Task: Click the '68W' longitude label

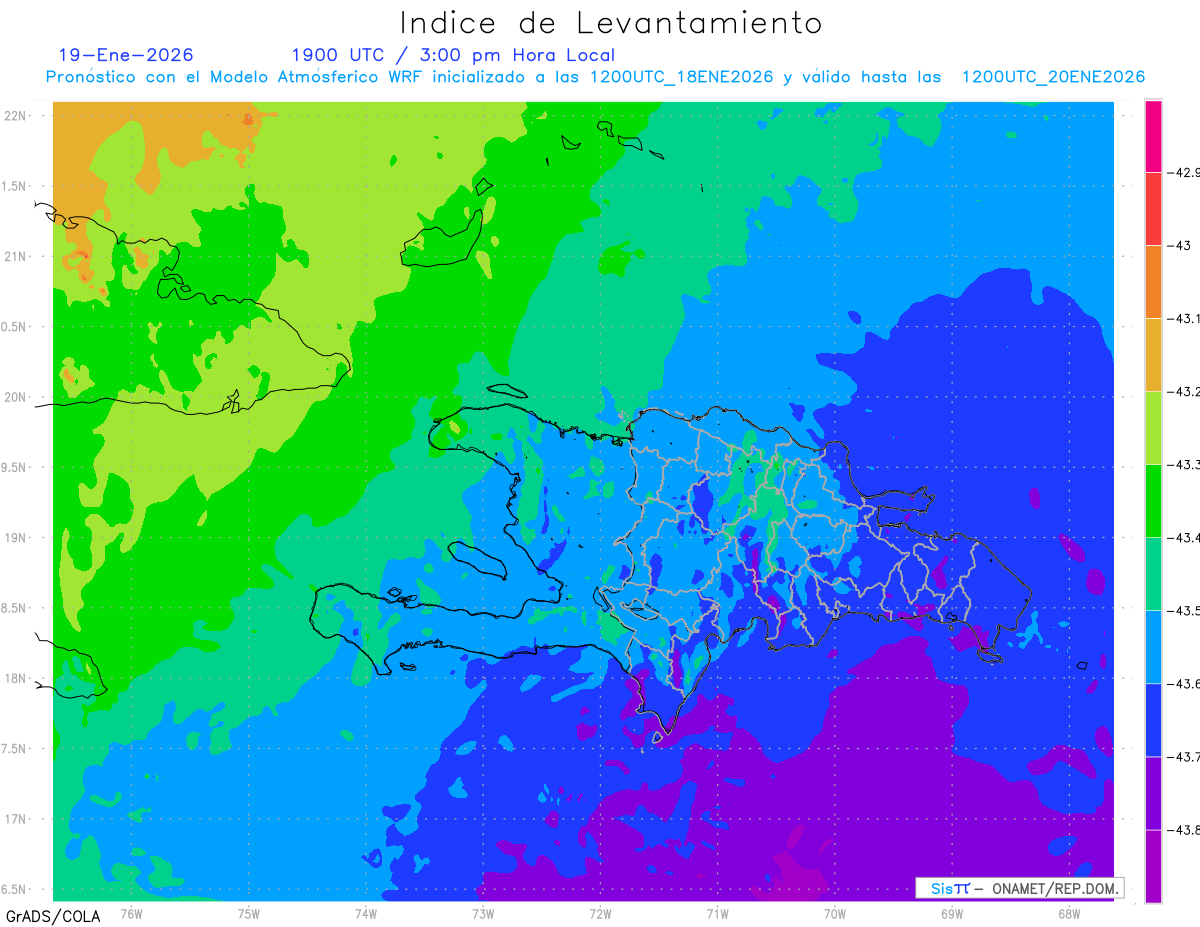Action: 1068,913
